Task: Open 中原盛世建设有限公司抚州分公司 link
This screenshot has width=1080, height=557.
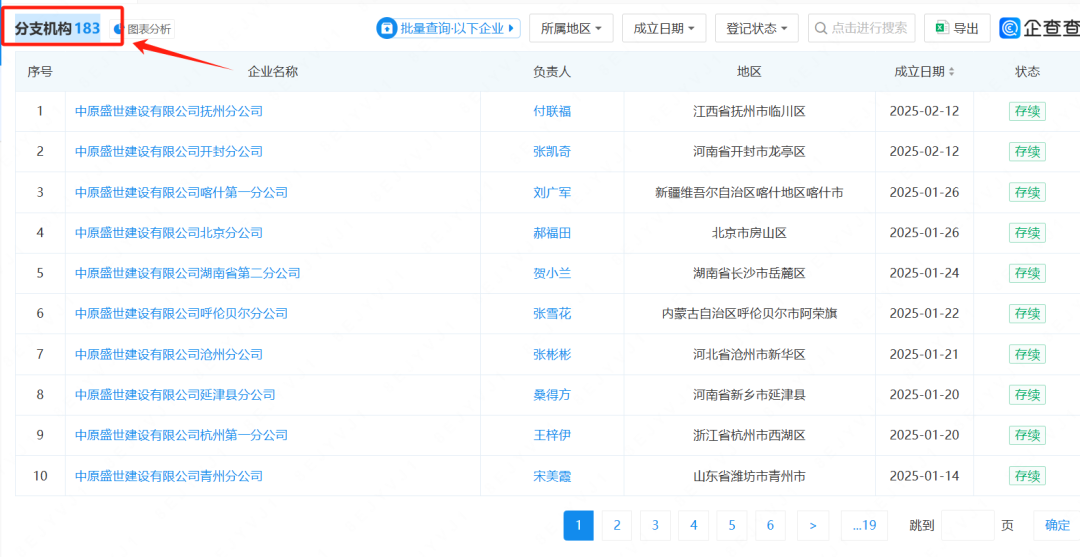Action: (x=169, y=111)
